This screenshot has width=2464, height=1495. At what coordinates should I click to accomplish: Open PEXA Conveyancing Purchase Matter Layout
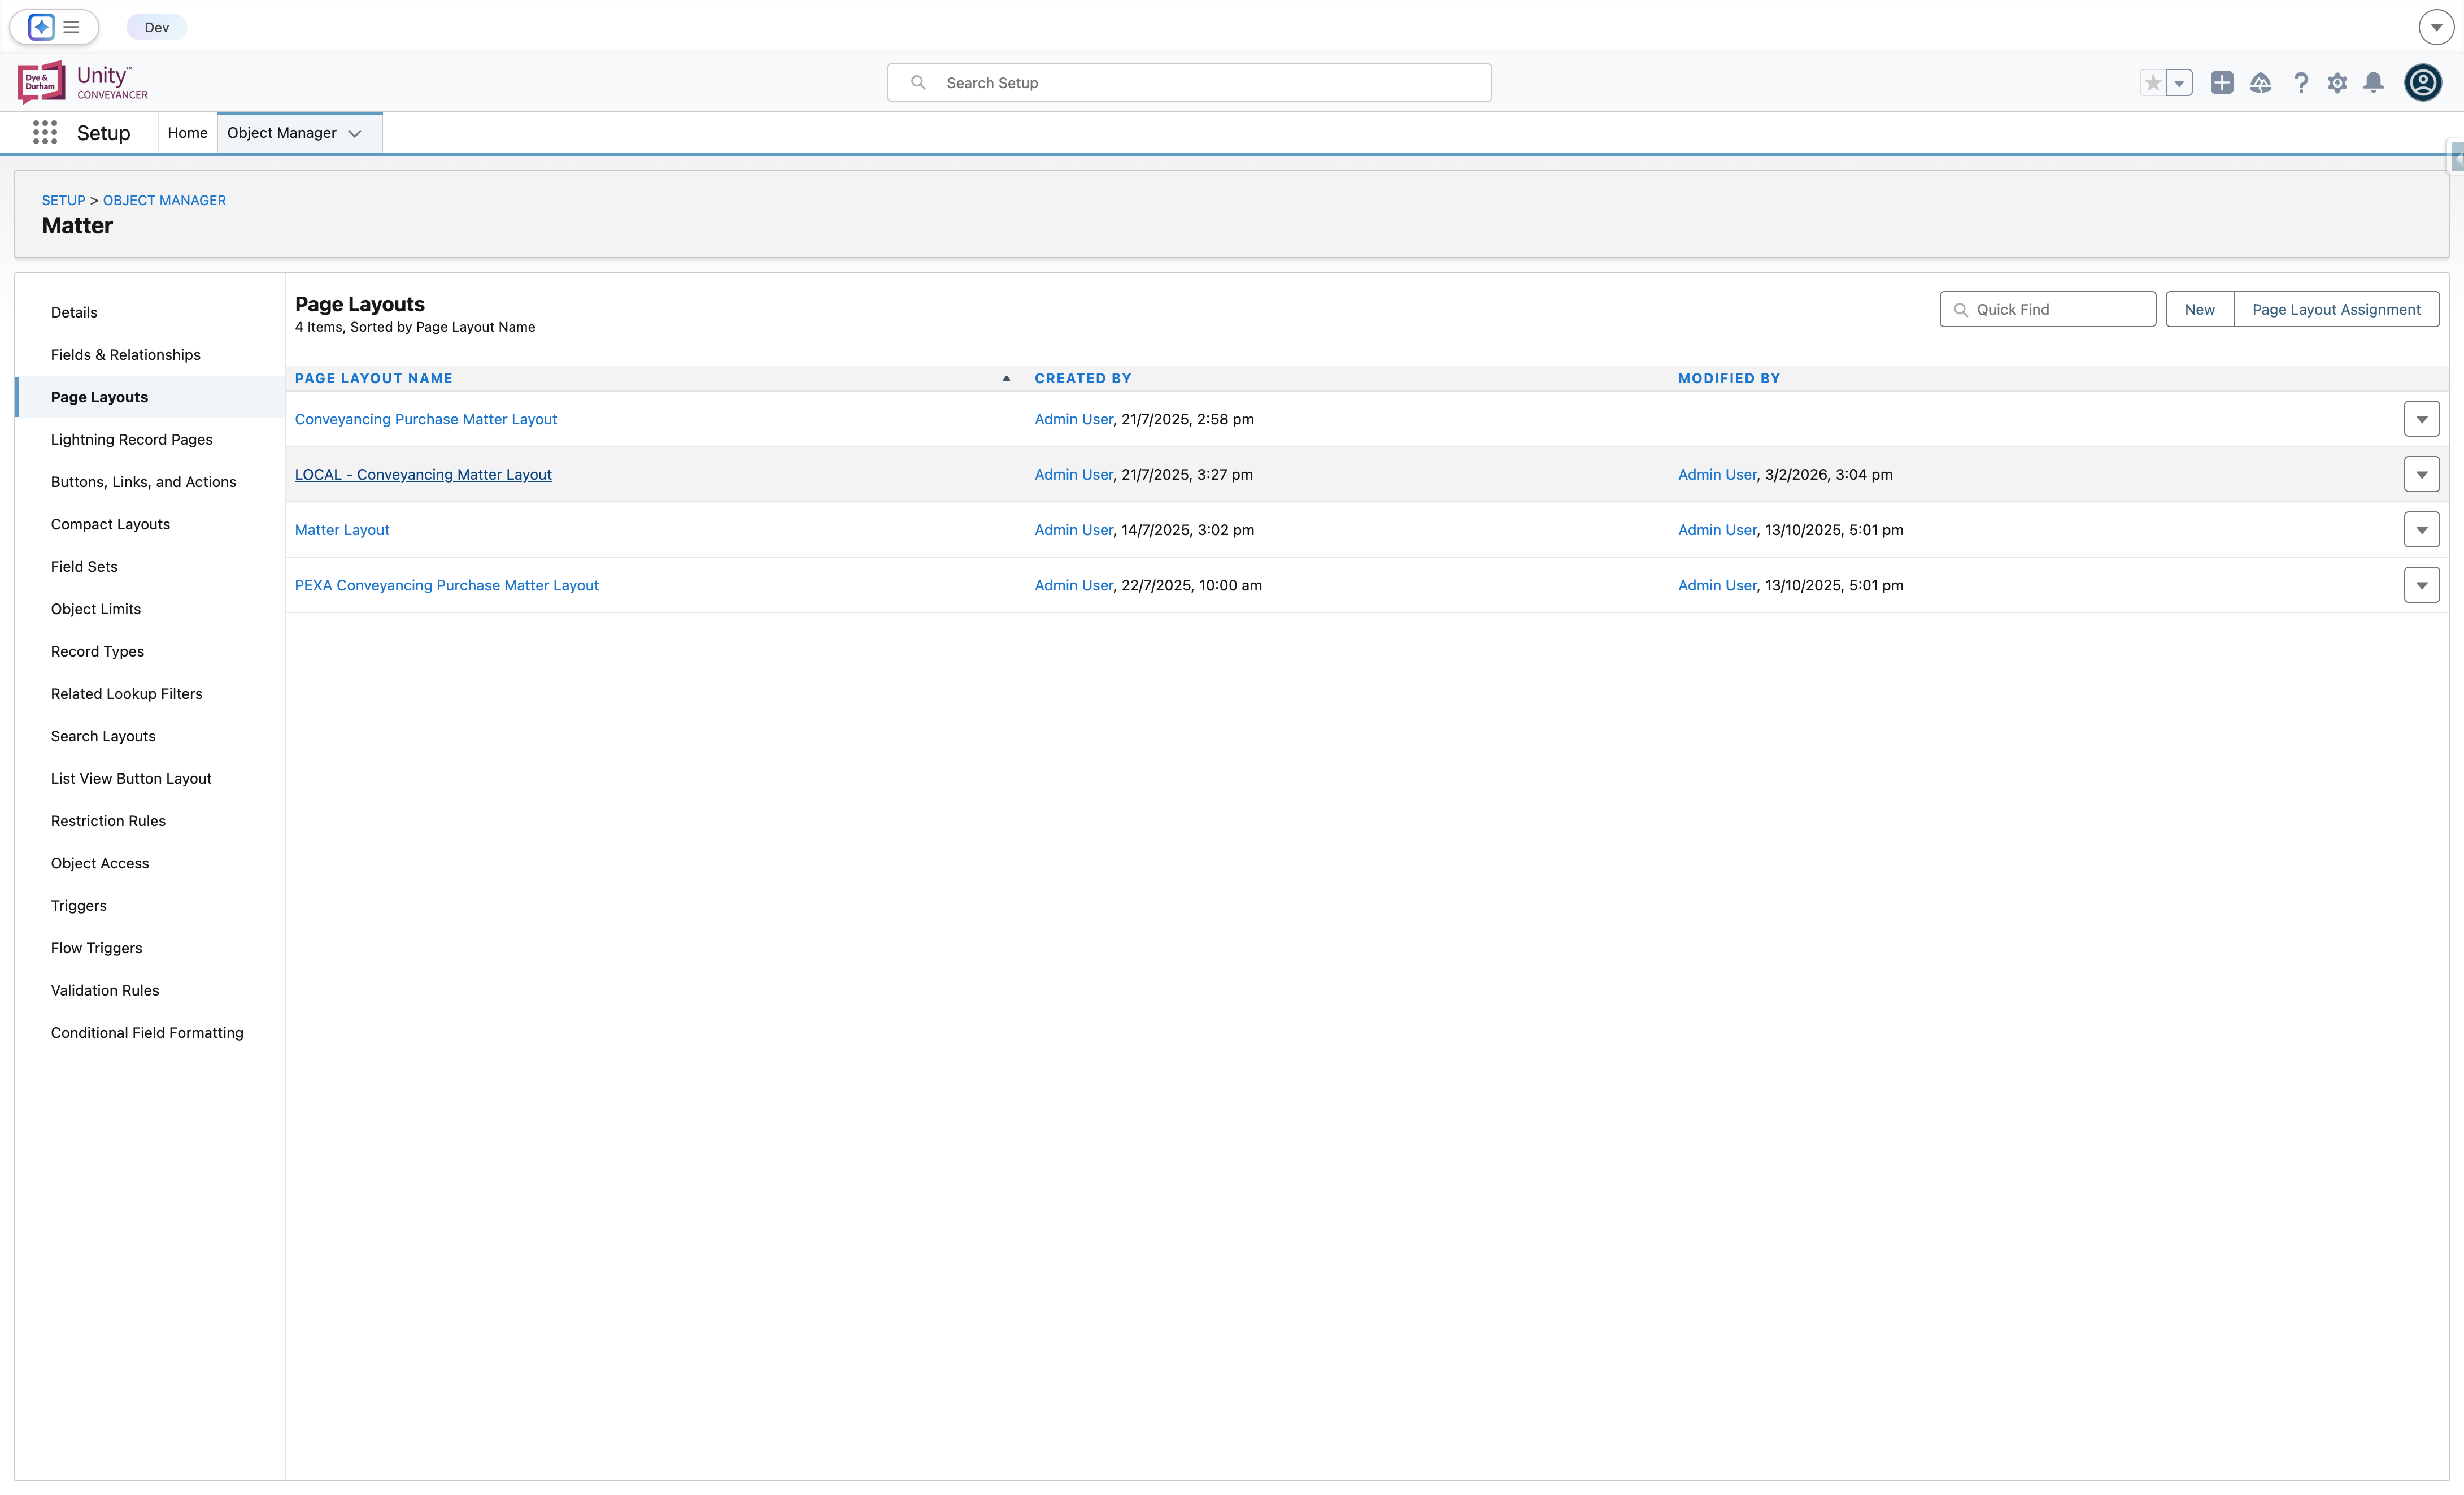(x=446, y=585)
